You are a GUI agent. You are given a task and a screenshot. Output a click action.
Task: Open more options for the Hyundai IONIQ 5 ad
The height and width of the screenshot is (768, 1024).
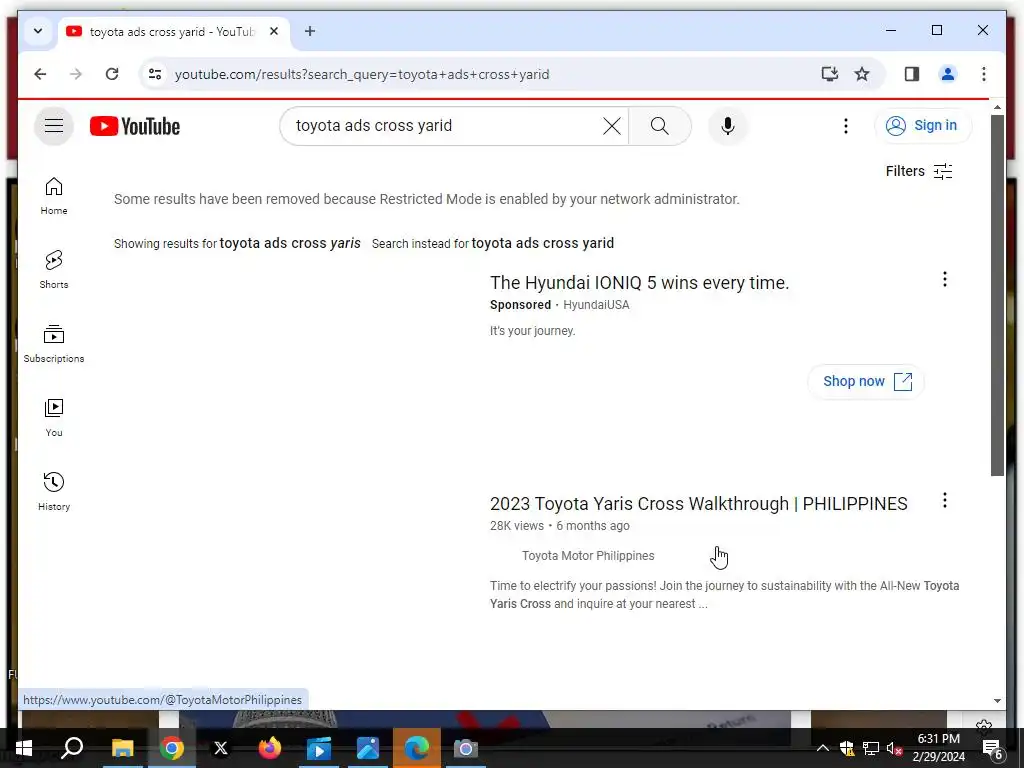point(944,280)
